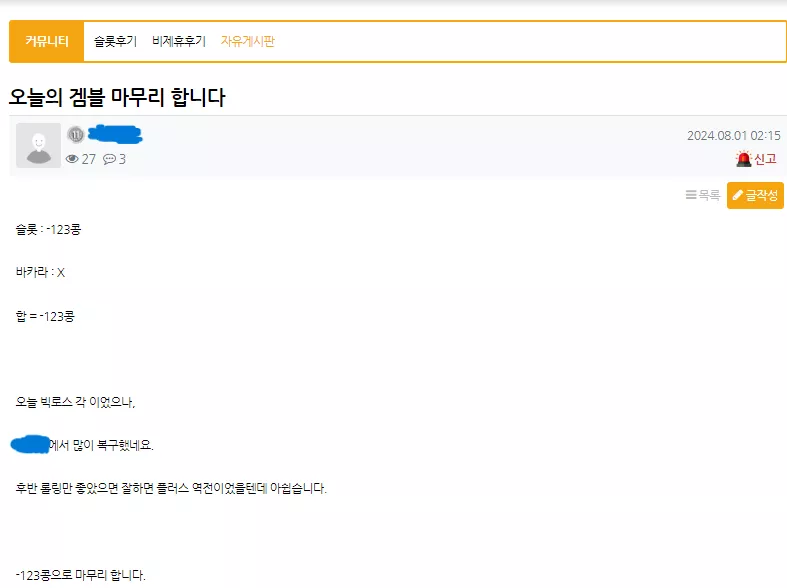The image size is (787, 588).
Task: Return to list via 목록 text
Action: pos(709,195)
